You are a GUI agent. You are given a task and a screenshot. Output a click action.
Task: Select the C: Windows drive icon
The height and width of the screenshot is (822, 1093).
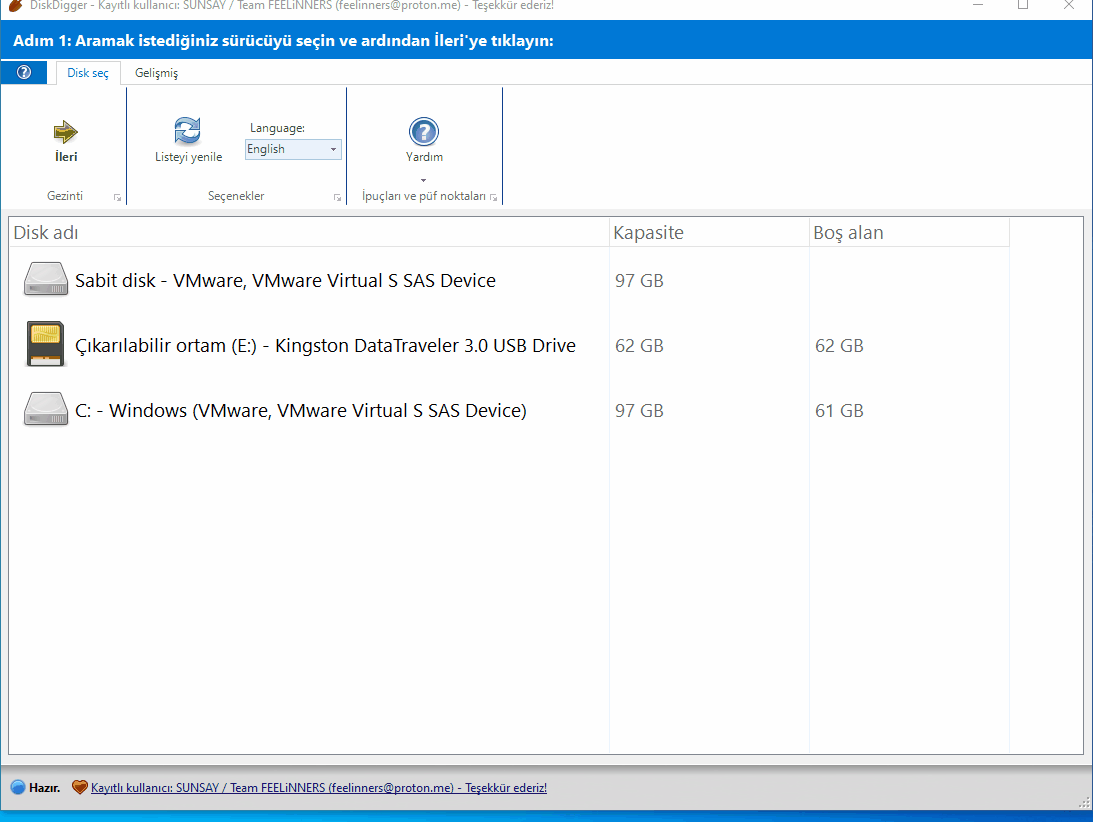pyautogui.click(x=46, y=410)
